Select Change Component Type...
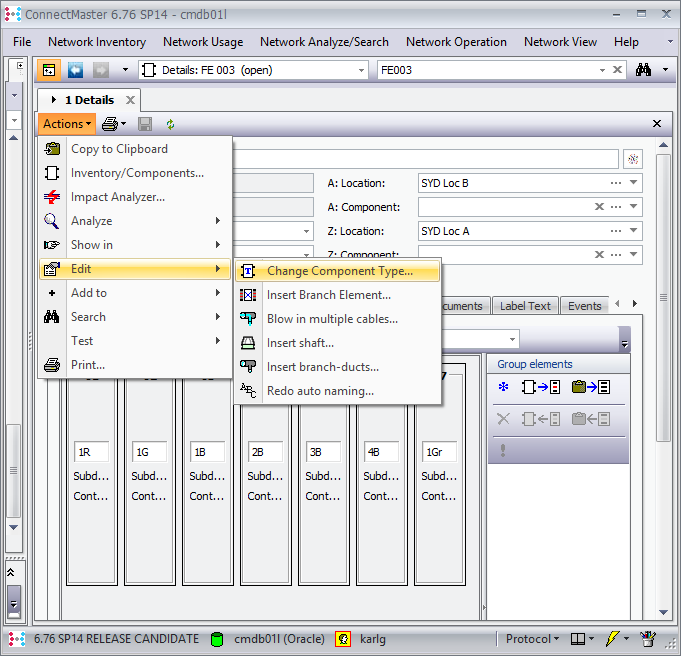Screen dimensions: 681x656 tap(338, 271)
